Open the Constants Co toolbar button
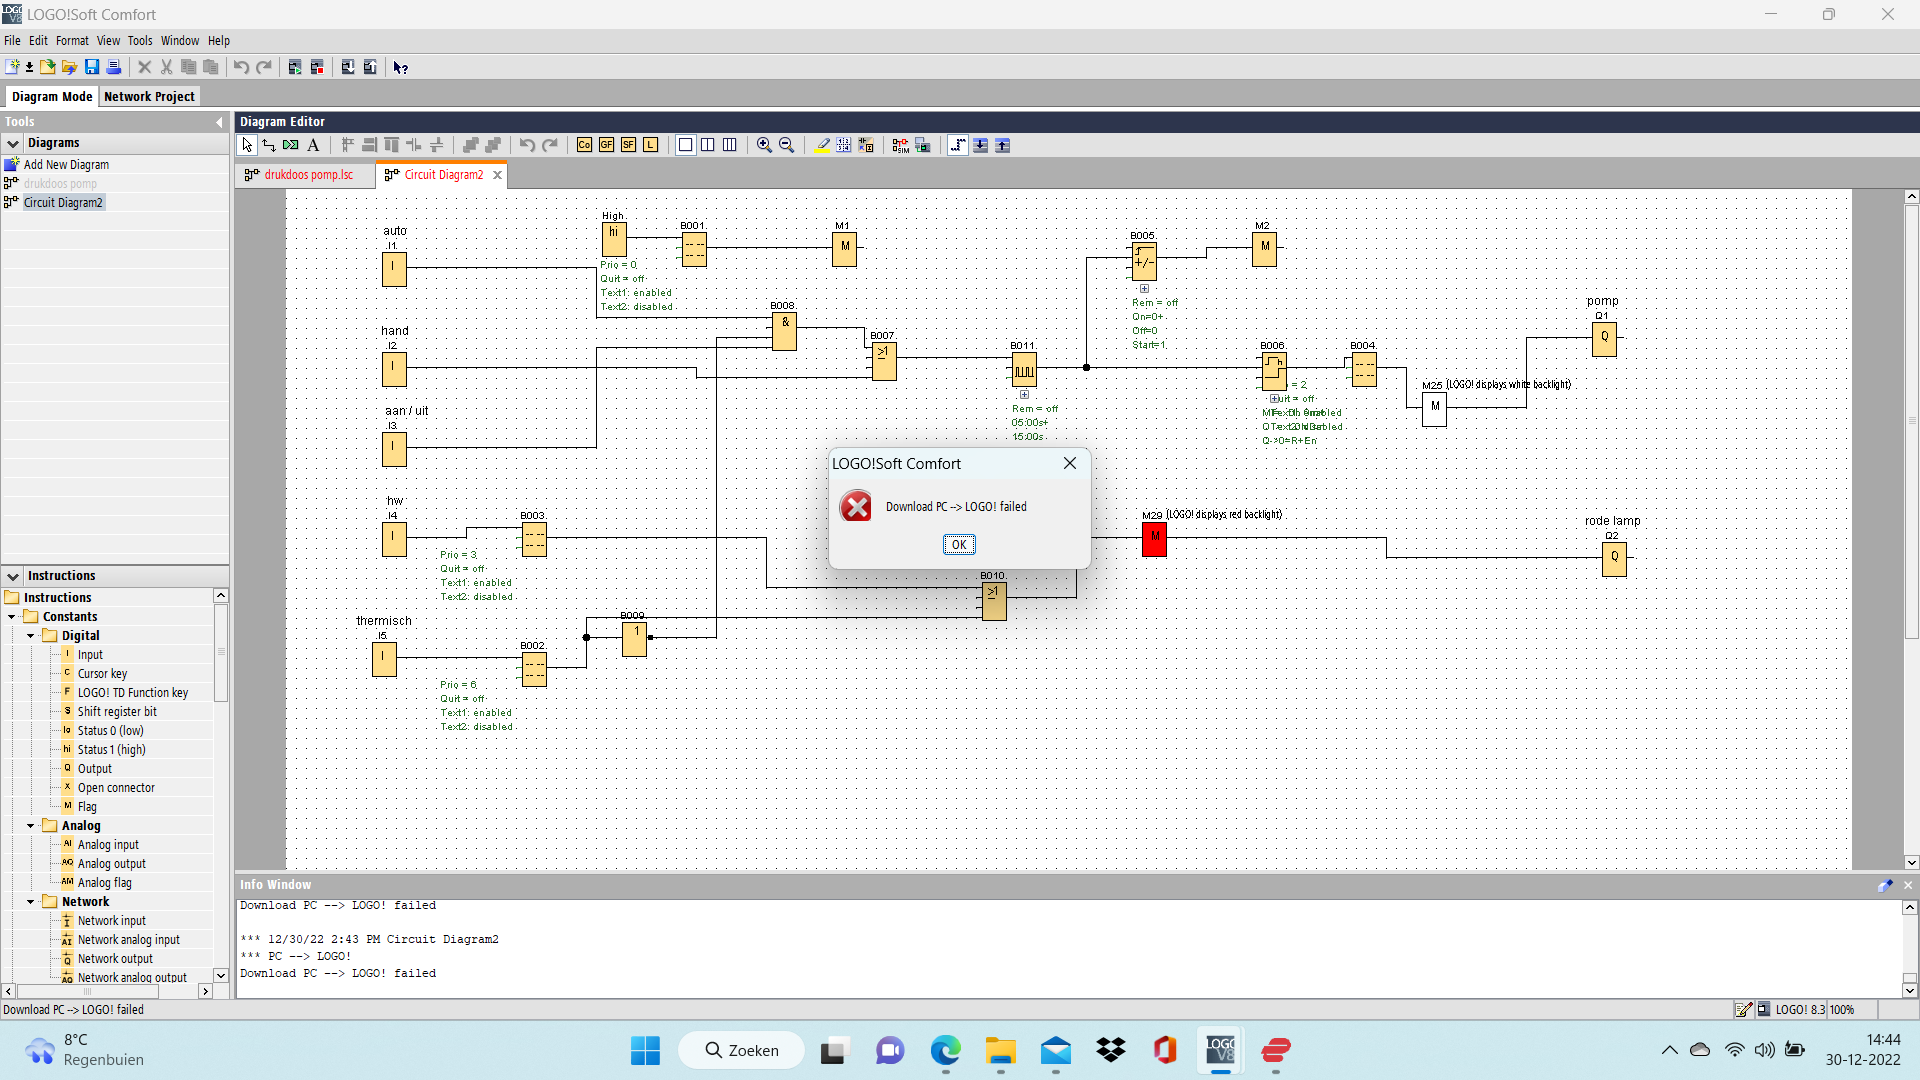The width and height of the screenshot is (1920, 1080). pos(584,145)
